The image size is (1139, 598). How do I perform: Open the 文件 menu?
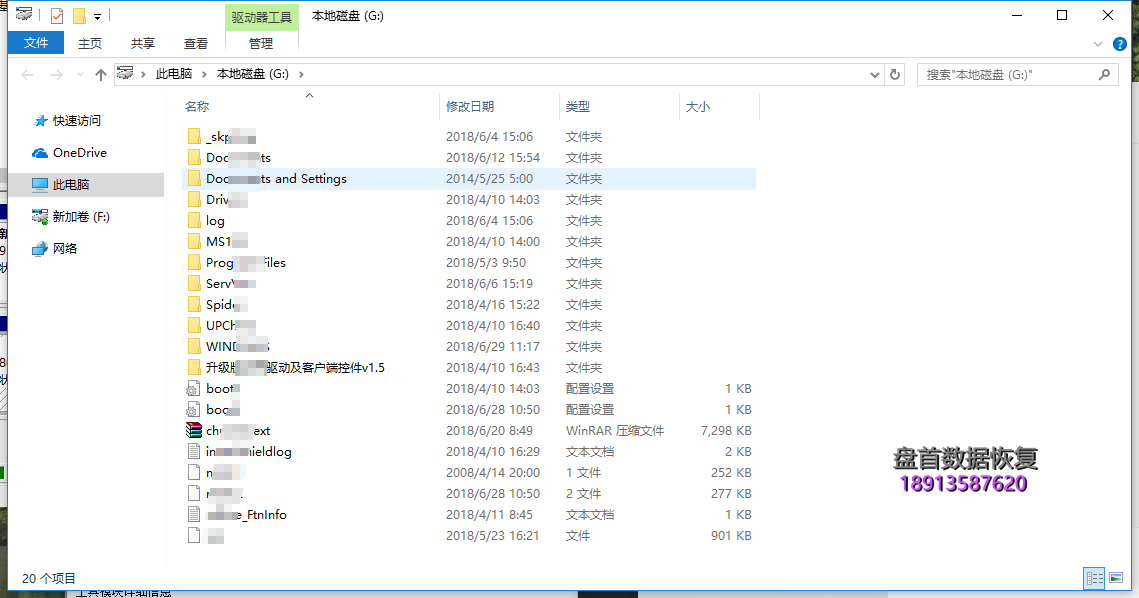click(36, 43)
